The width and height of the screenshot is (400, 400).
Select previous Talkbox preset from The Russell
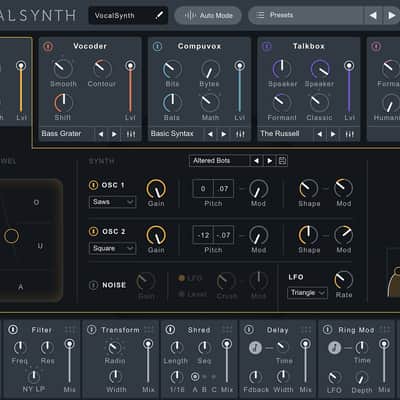[319, 134]
